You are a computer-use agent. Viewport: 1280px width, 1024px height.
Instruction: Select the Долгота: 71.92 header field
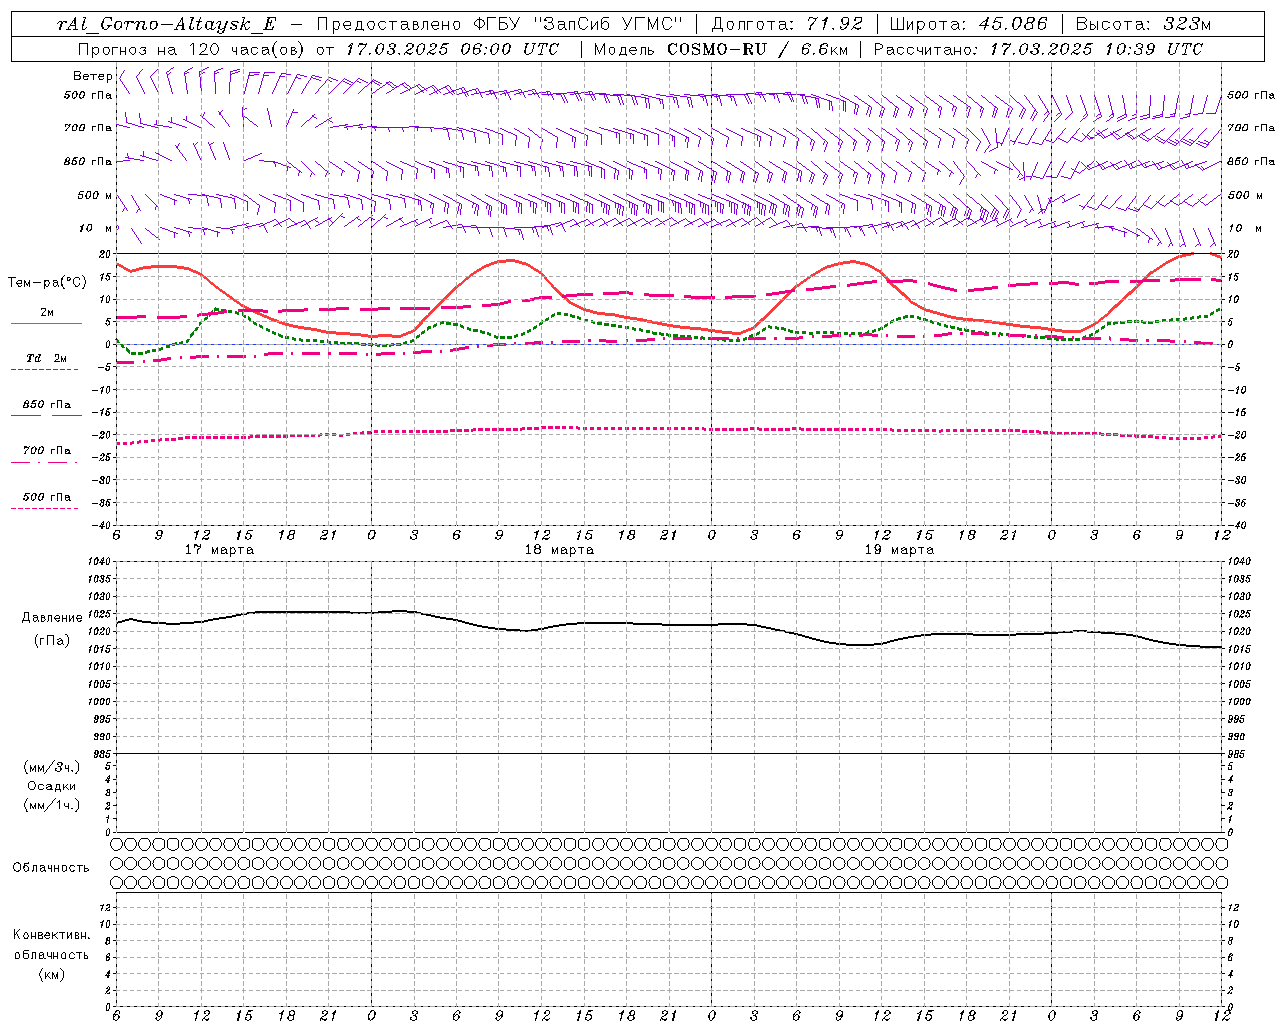tap(787, 25)
